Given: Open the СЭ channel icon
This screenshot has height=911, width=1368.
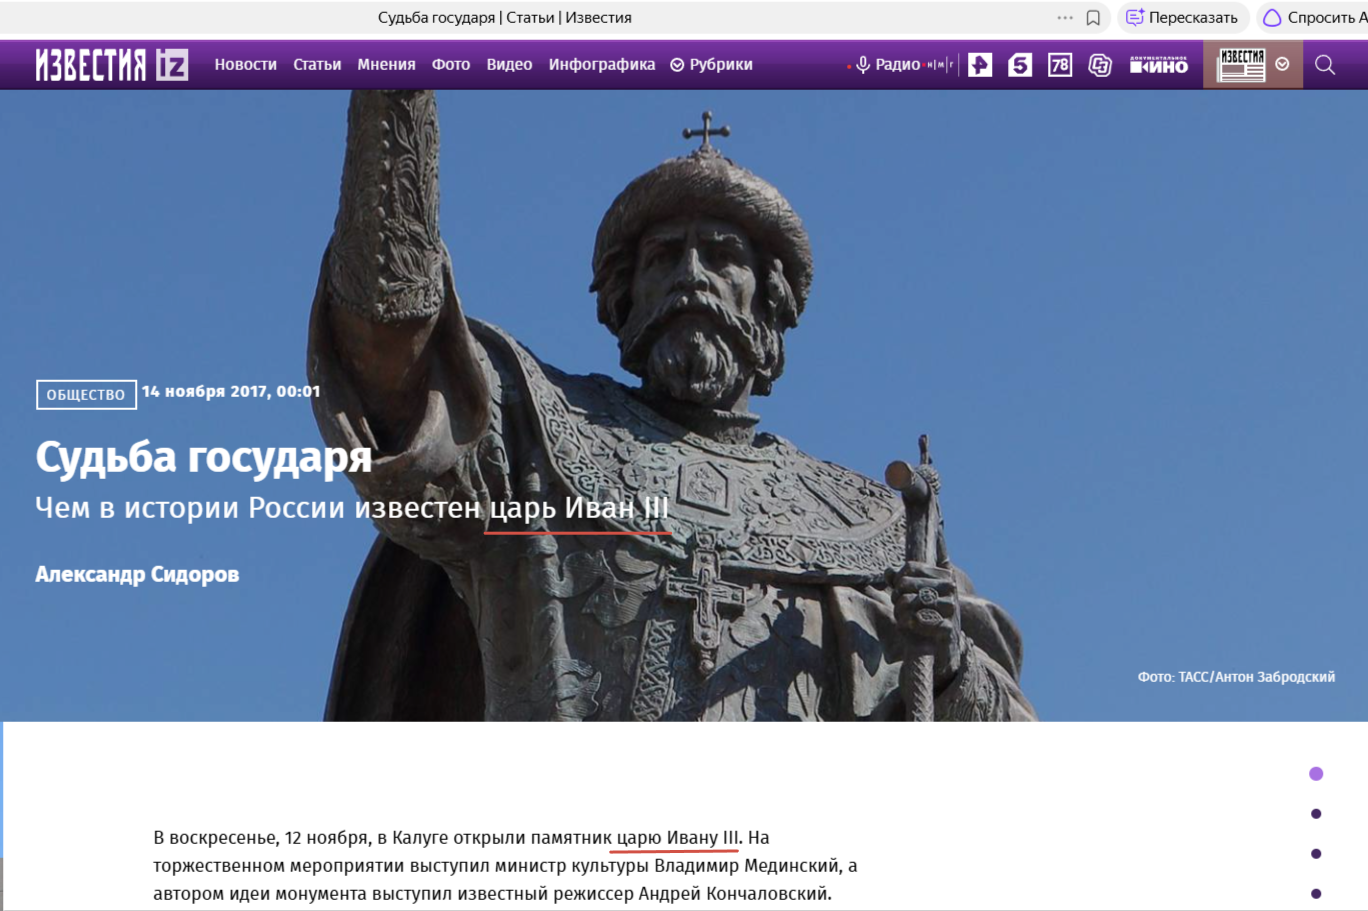Looking at the screenshot, I should 1100,65.
